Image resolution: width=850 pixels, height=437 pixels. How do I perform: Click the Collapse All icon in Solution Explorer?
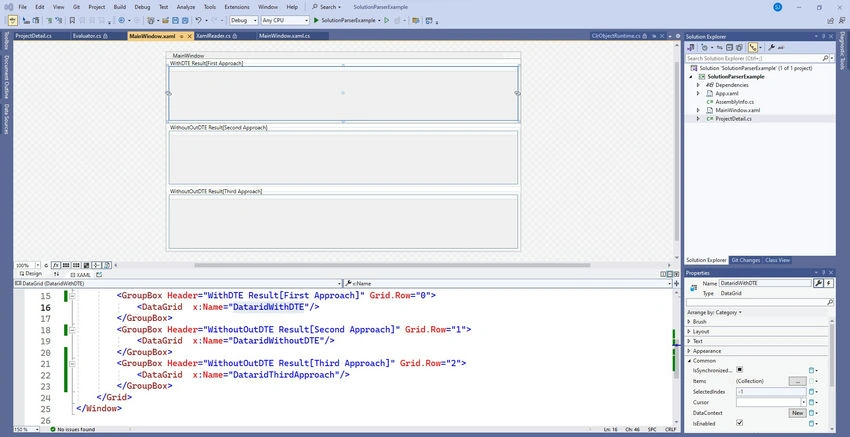tap(730, 48)
